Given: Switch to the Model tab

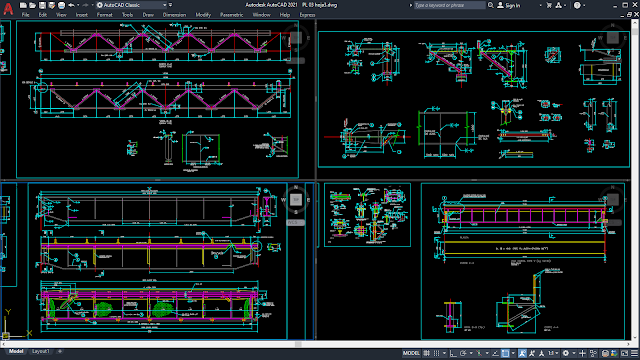Looking at the screenshot, I should [16, 351].
